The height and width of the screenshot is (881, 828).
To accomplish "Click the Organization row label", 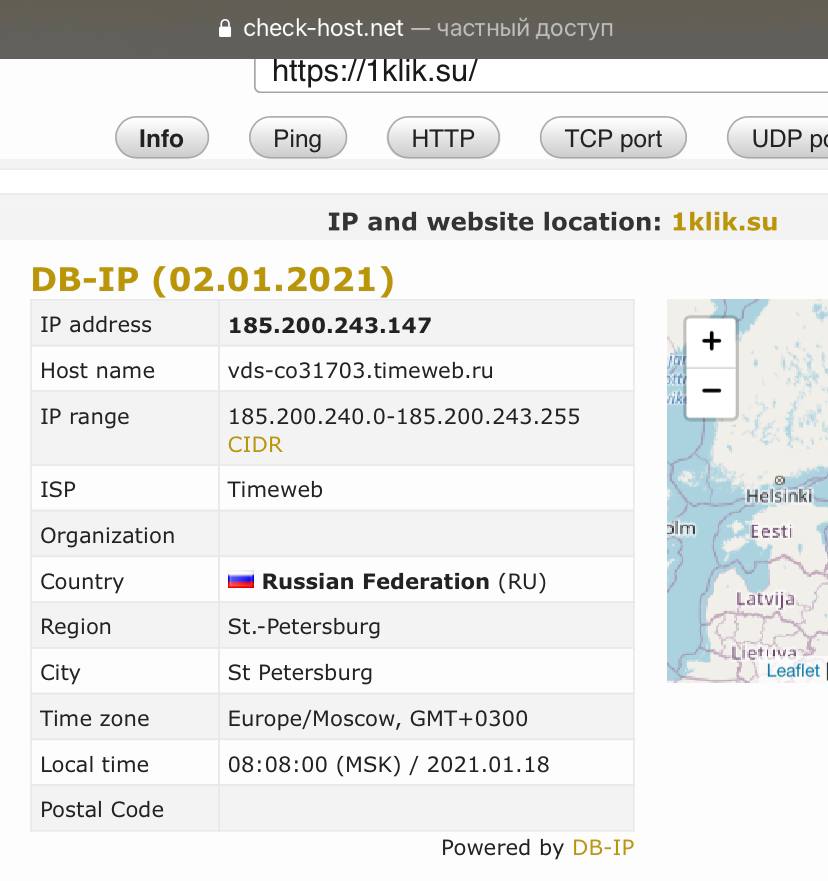I will [107, 535].
